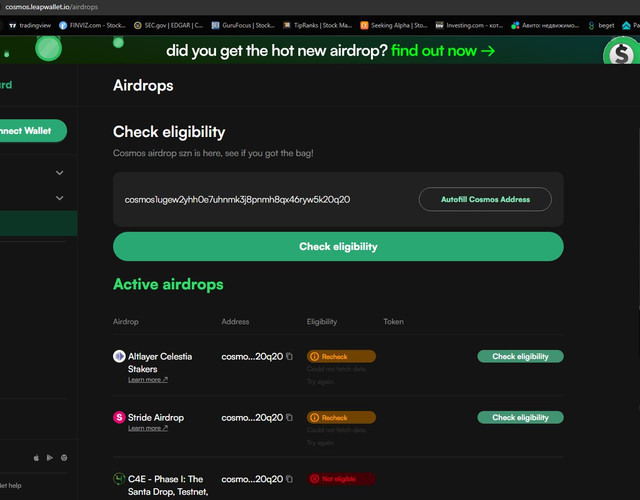The image size is (640, 500).
Task: Click Autofill Cosmos Address button
Action: click(485, 199)
